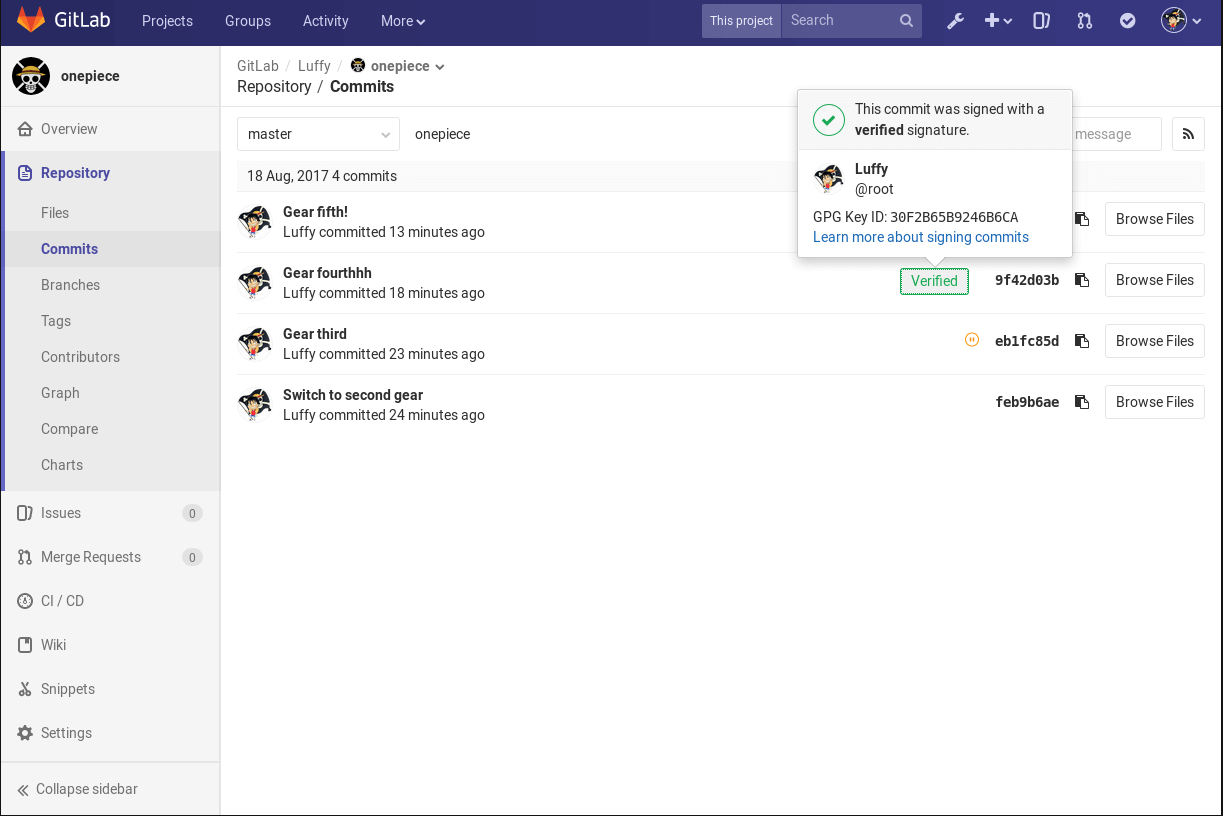Open the todos checkmark icon

pyautogui.click(x=1127, y=21)
